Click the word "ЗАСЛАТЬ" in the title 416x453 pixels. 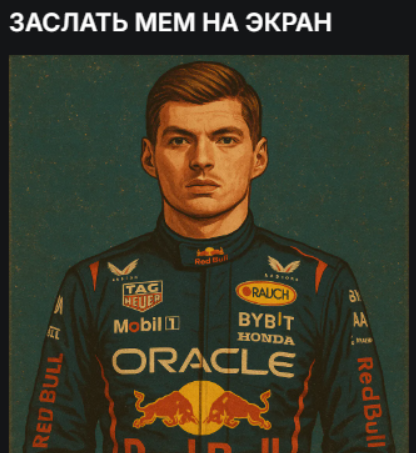click(68, 22)
